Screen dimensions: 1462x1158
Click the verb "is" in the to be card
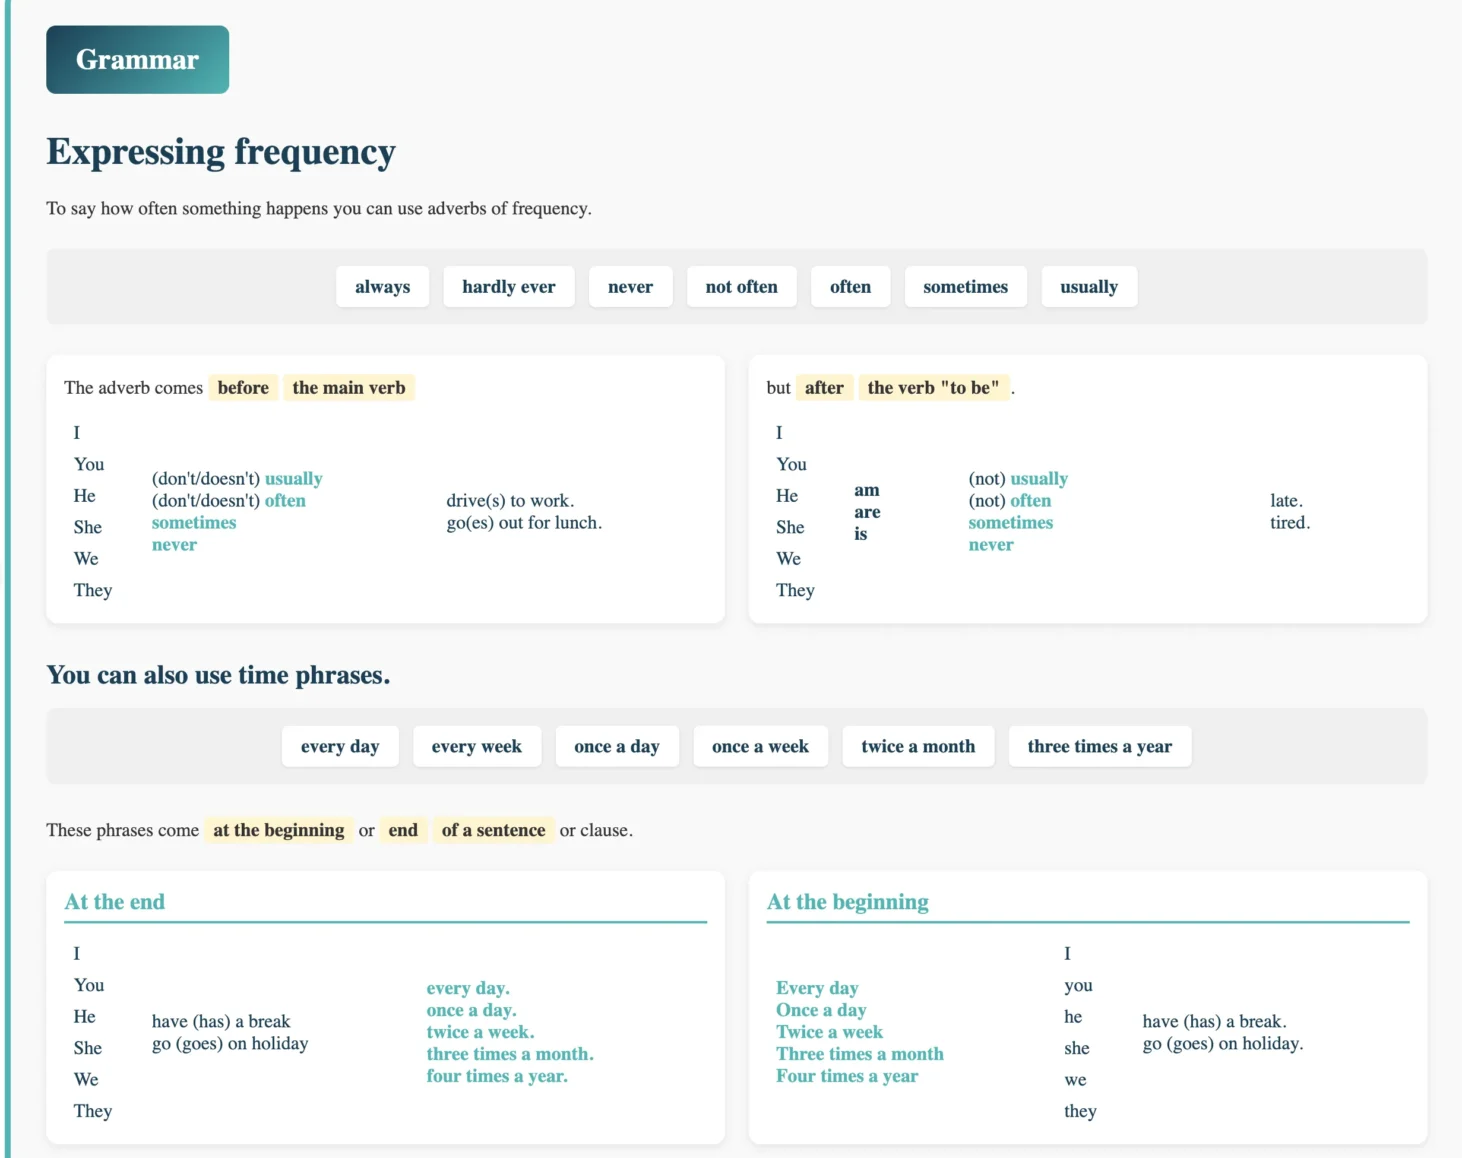[x=861, y=534]
